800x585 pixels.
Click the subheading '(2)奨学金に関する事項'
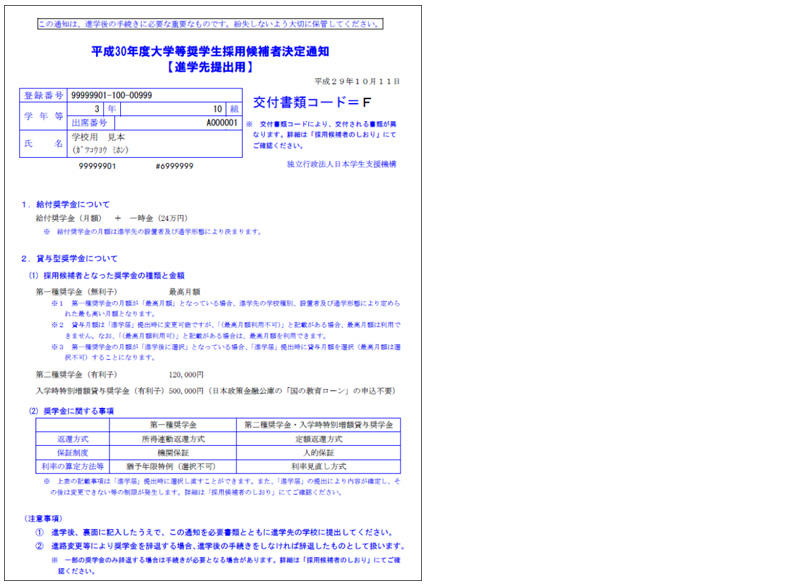pos(71,411)
